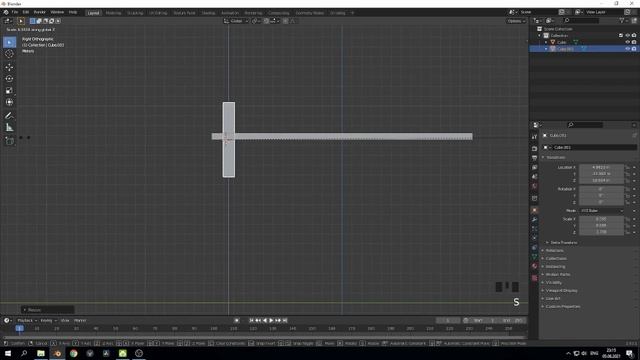Toggle visibility eye for Collection
This screenshot has height=360, width=640.
pyautogui.click(x=627, y=36)
